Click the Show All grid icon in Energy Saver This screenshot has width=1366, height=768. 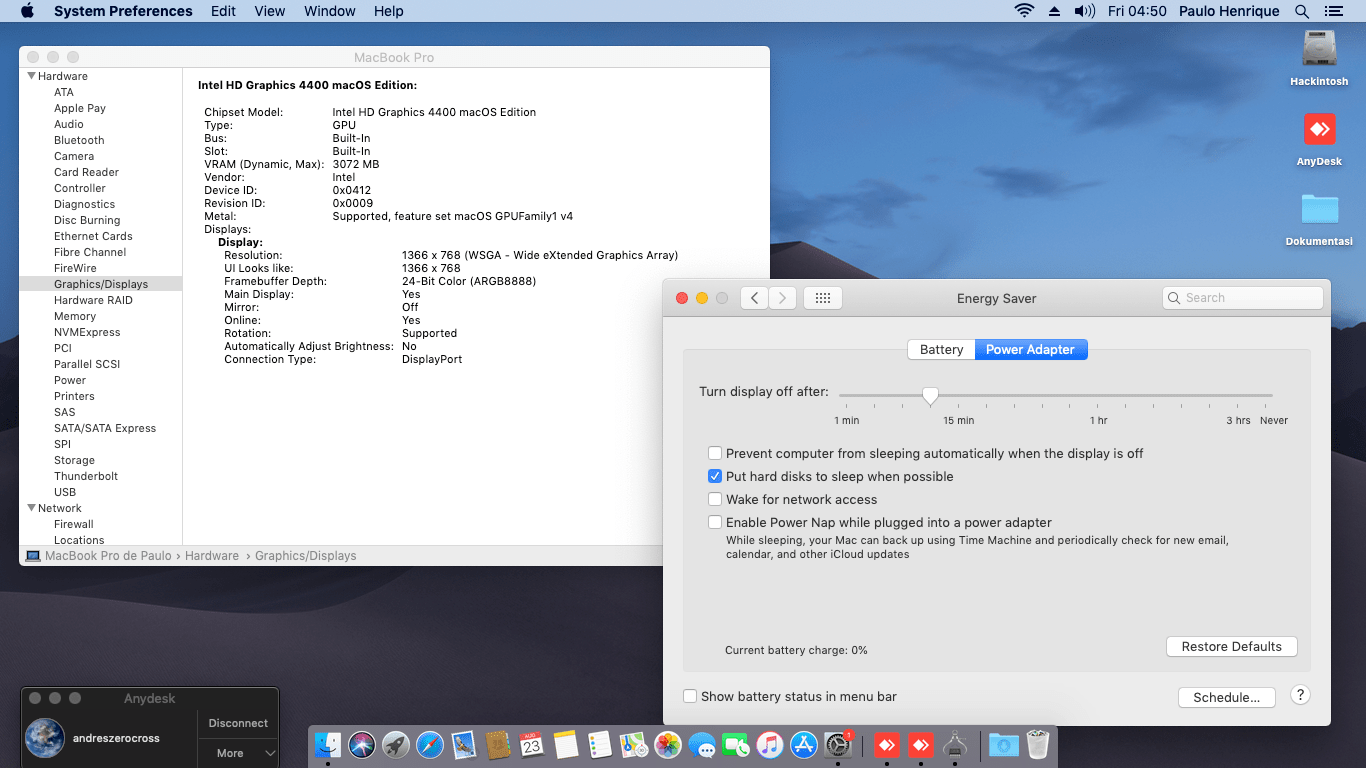click(822, 297)
